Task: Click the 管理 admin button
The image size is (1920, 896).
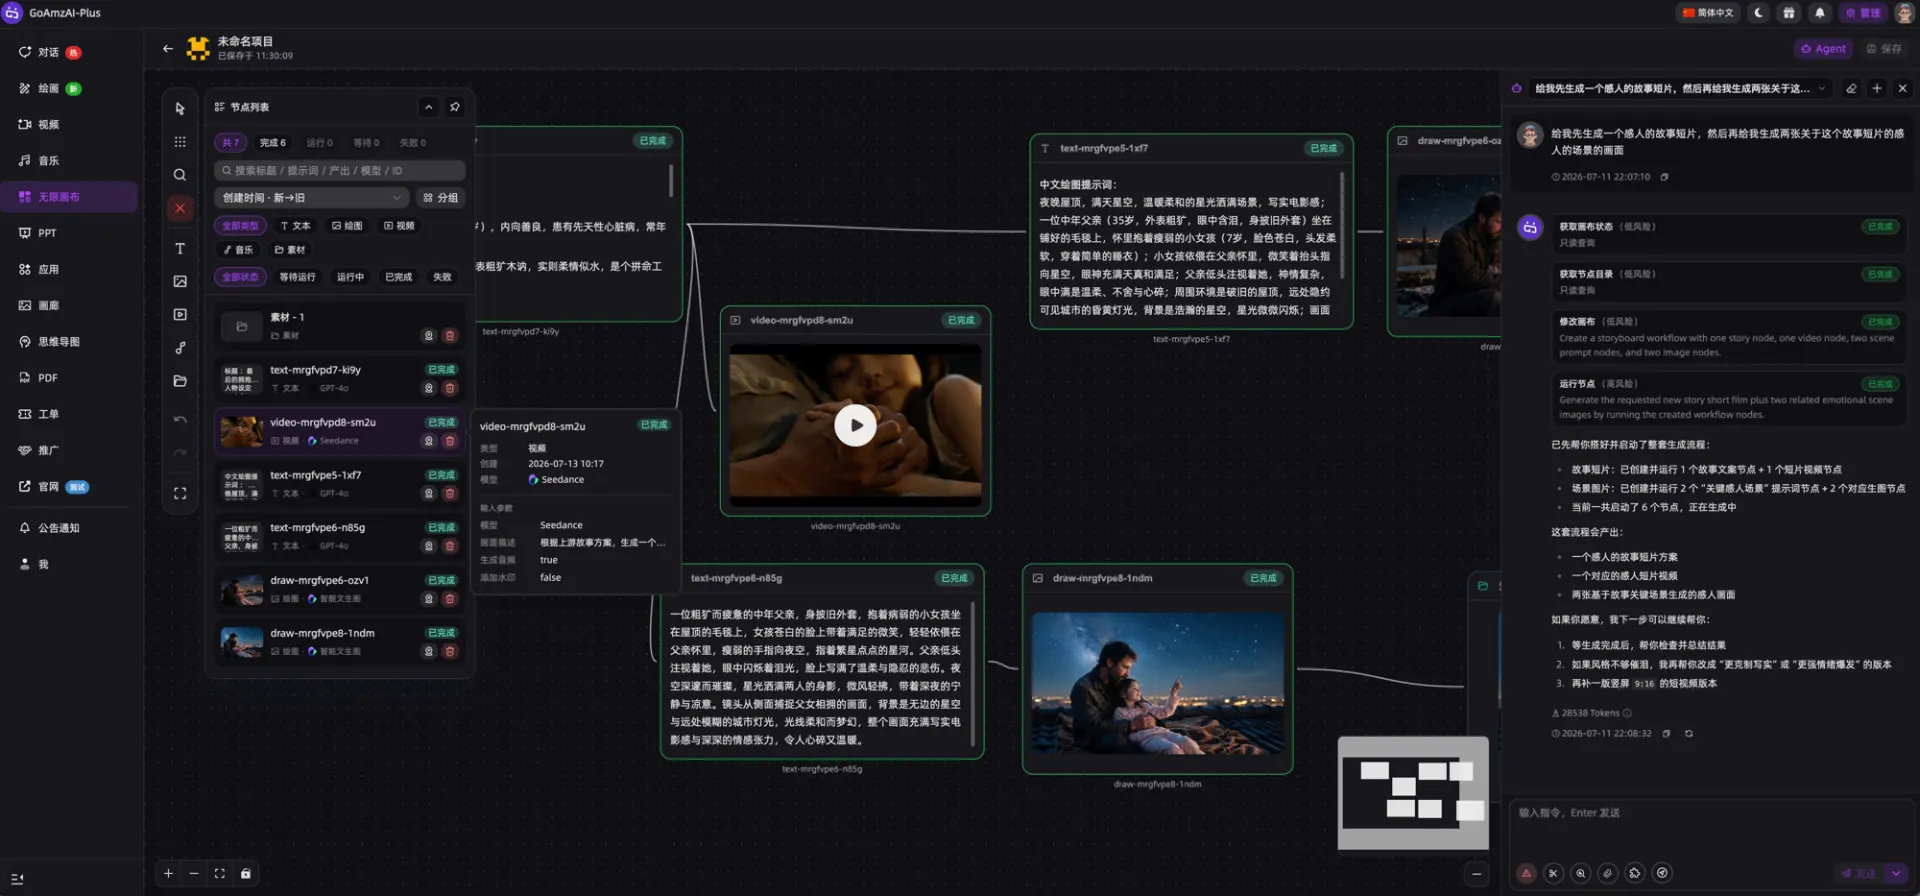Action: click(x=1862, y=13)
